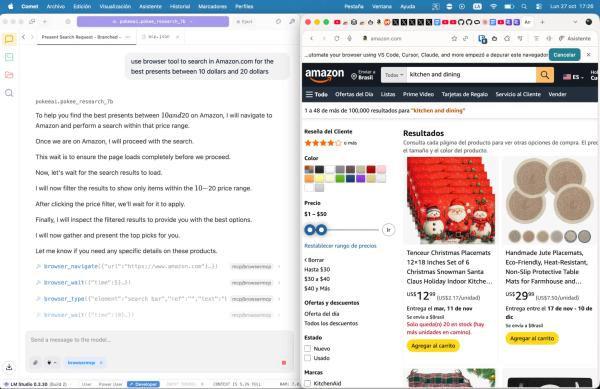This screenshot has width=600, height=389.
Task: Add Tenceur Christmas Placemats to cart
Action: (433, 346)
